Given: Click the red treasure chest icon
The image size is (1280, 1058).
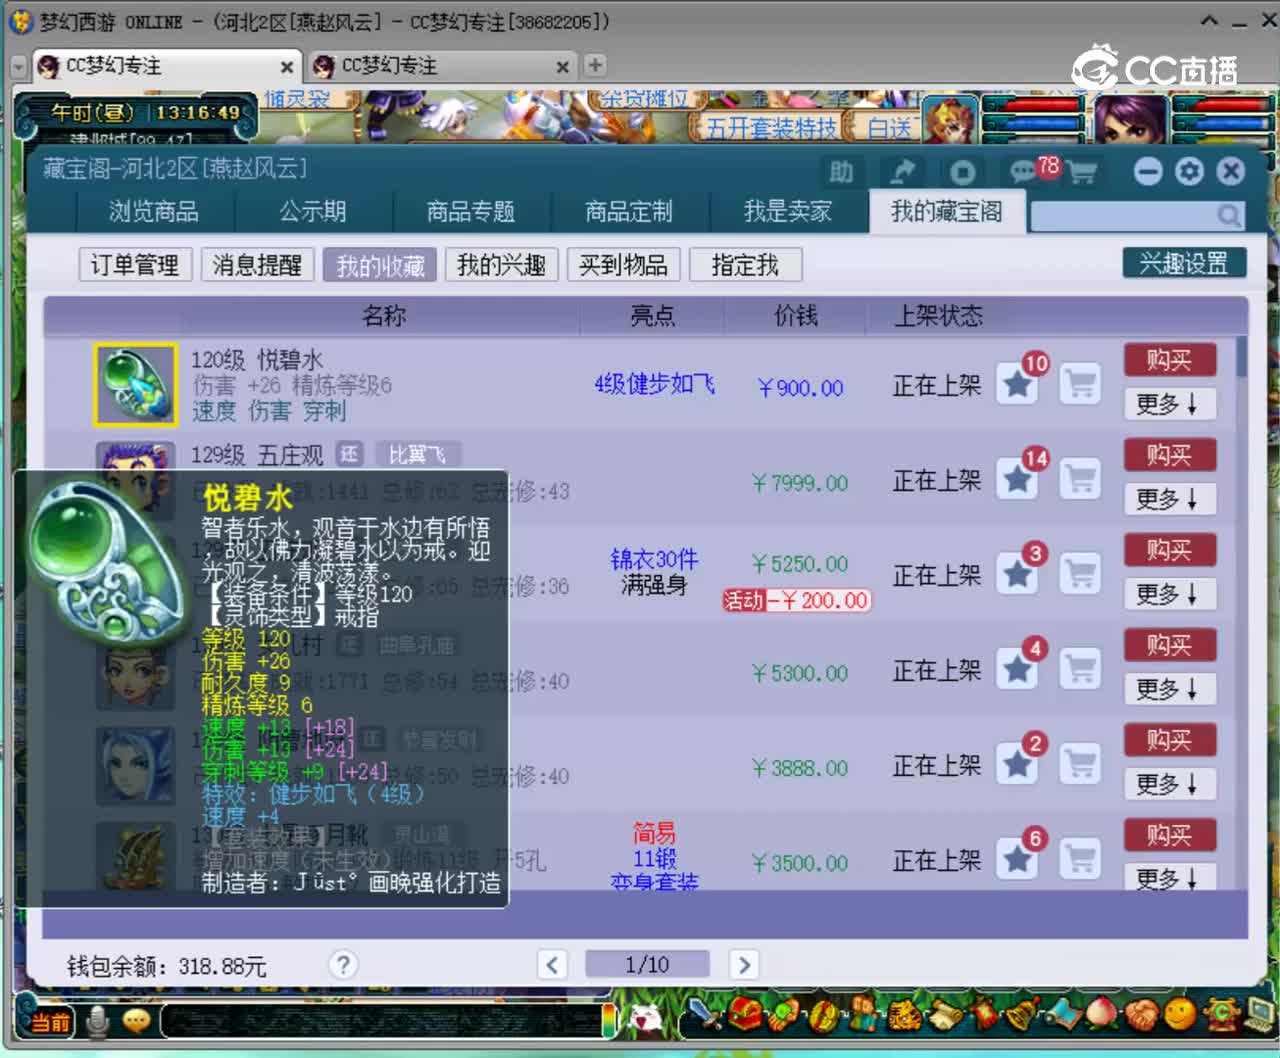Looking at the screenshot, I should (745, 1016).
